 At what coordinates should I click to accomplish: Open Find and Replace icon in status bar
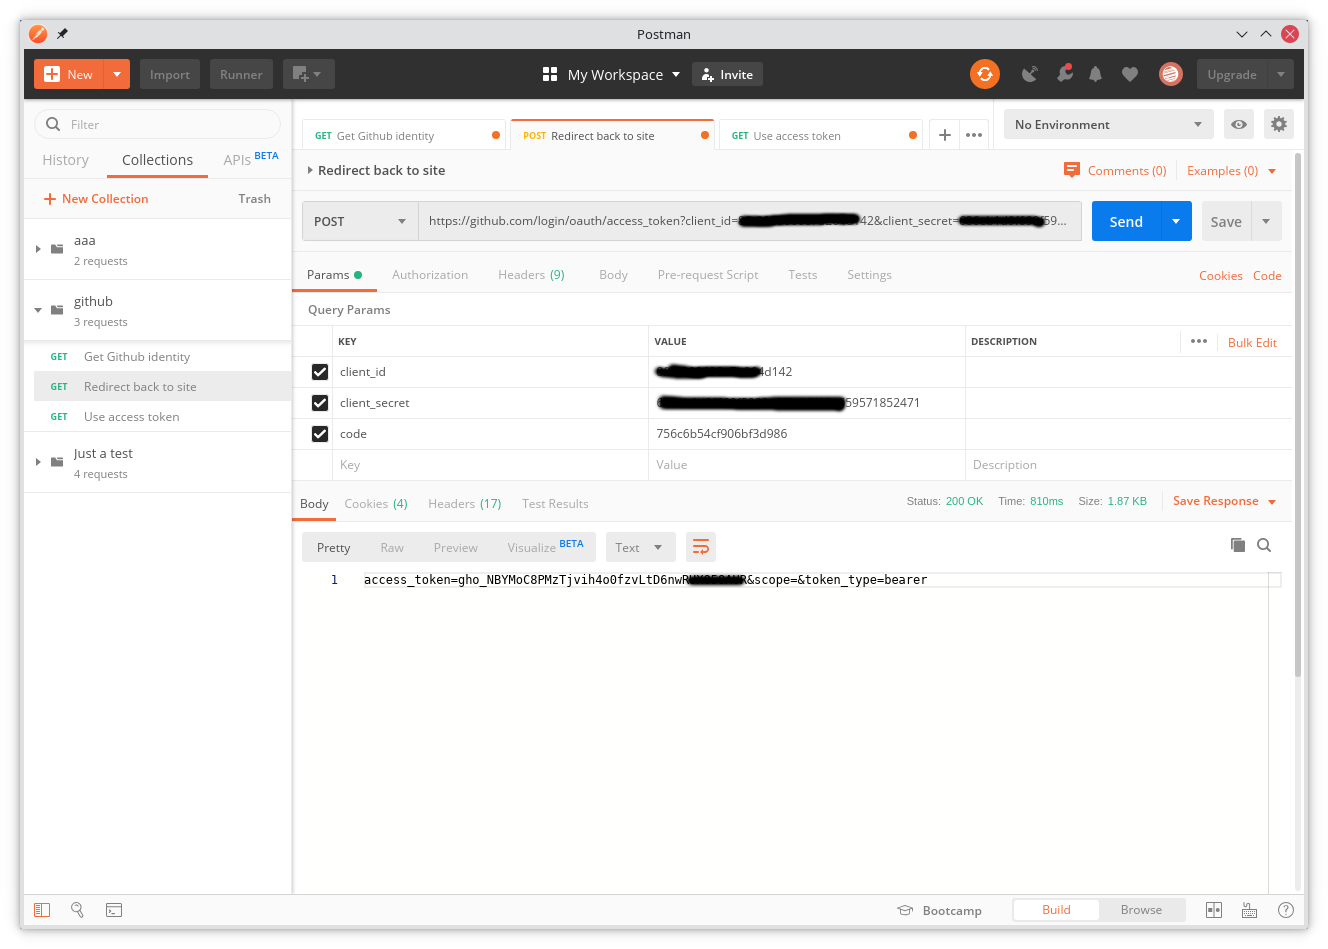click(x=77, y=910)
